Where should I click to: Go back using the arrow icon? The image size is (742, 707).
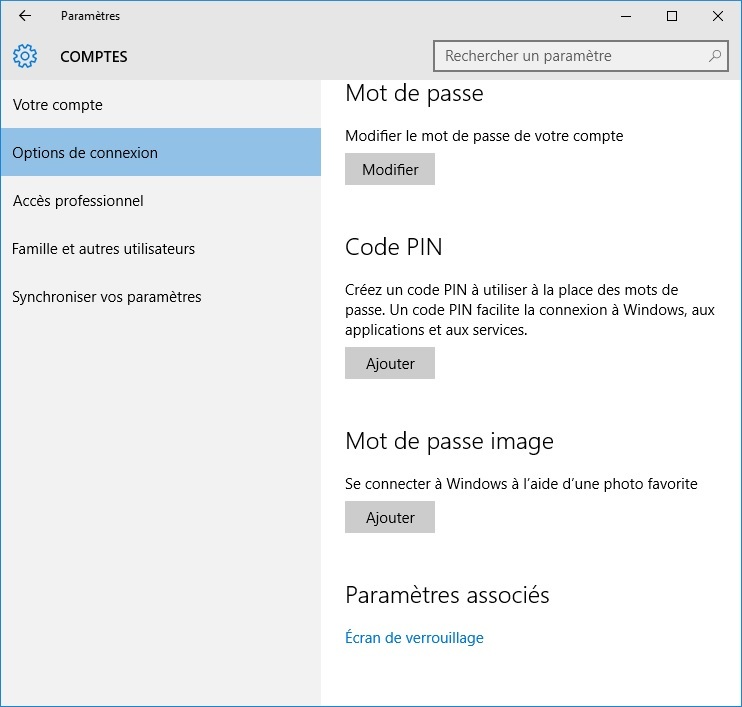point(25,16)
